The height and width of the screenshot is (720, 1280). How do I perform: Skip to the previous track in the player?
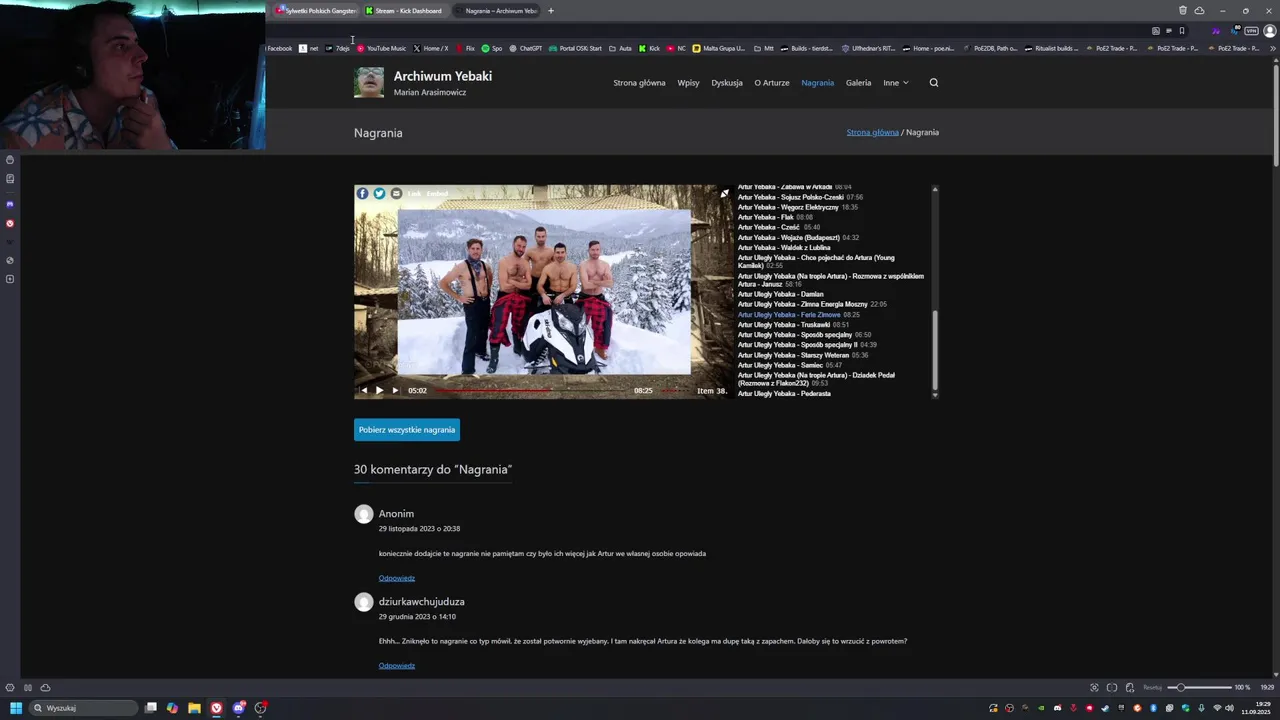(364, 390)
